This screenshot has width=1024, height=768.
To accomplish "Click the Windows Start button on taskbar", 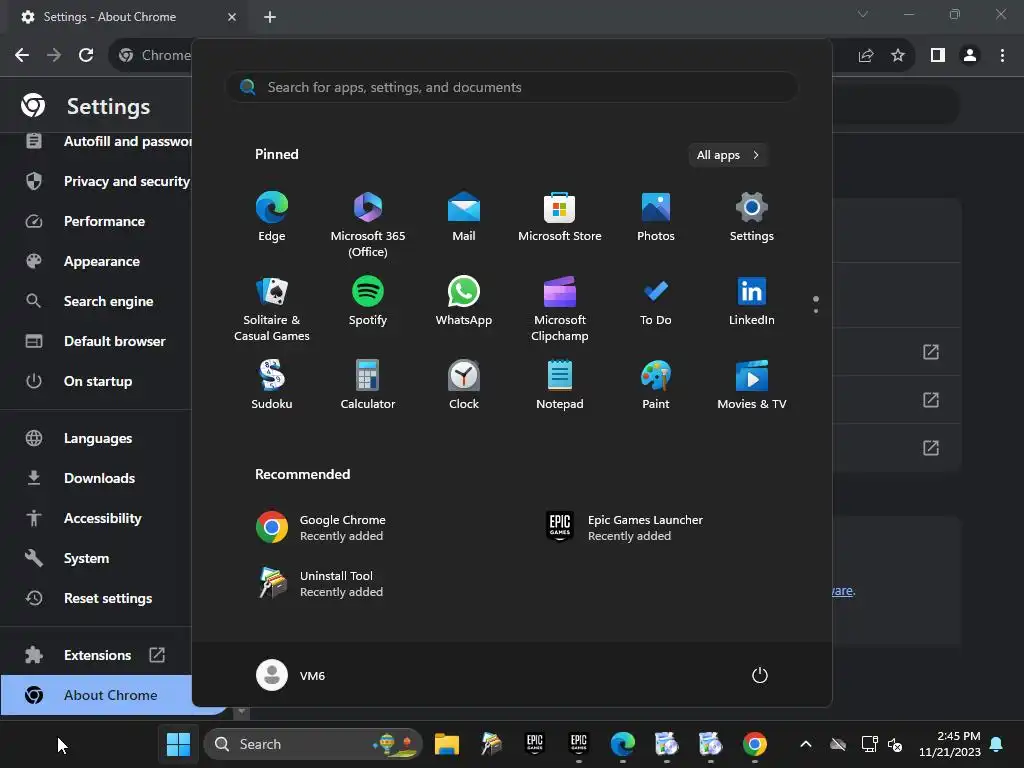I will tap(178, 744).
